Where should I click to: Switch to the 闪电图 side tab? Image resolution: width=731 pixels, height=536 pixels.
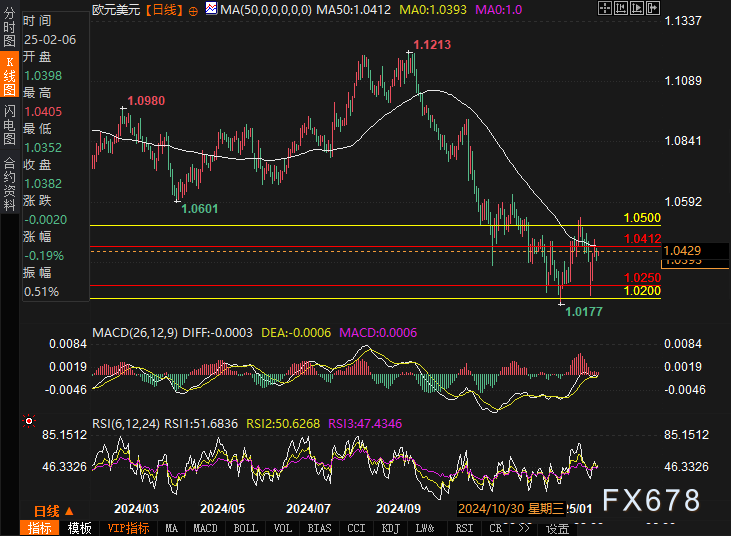tap(9, 124)
